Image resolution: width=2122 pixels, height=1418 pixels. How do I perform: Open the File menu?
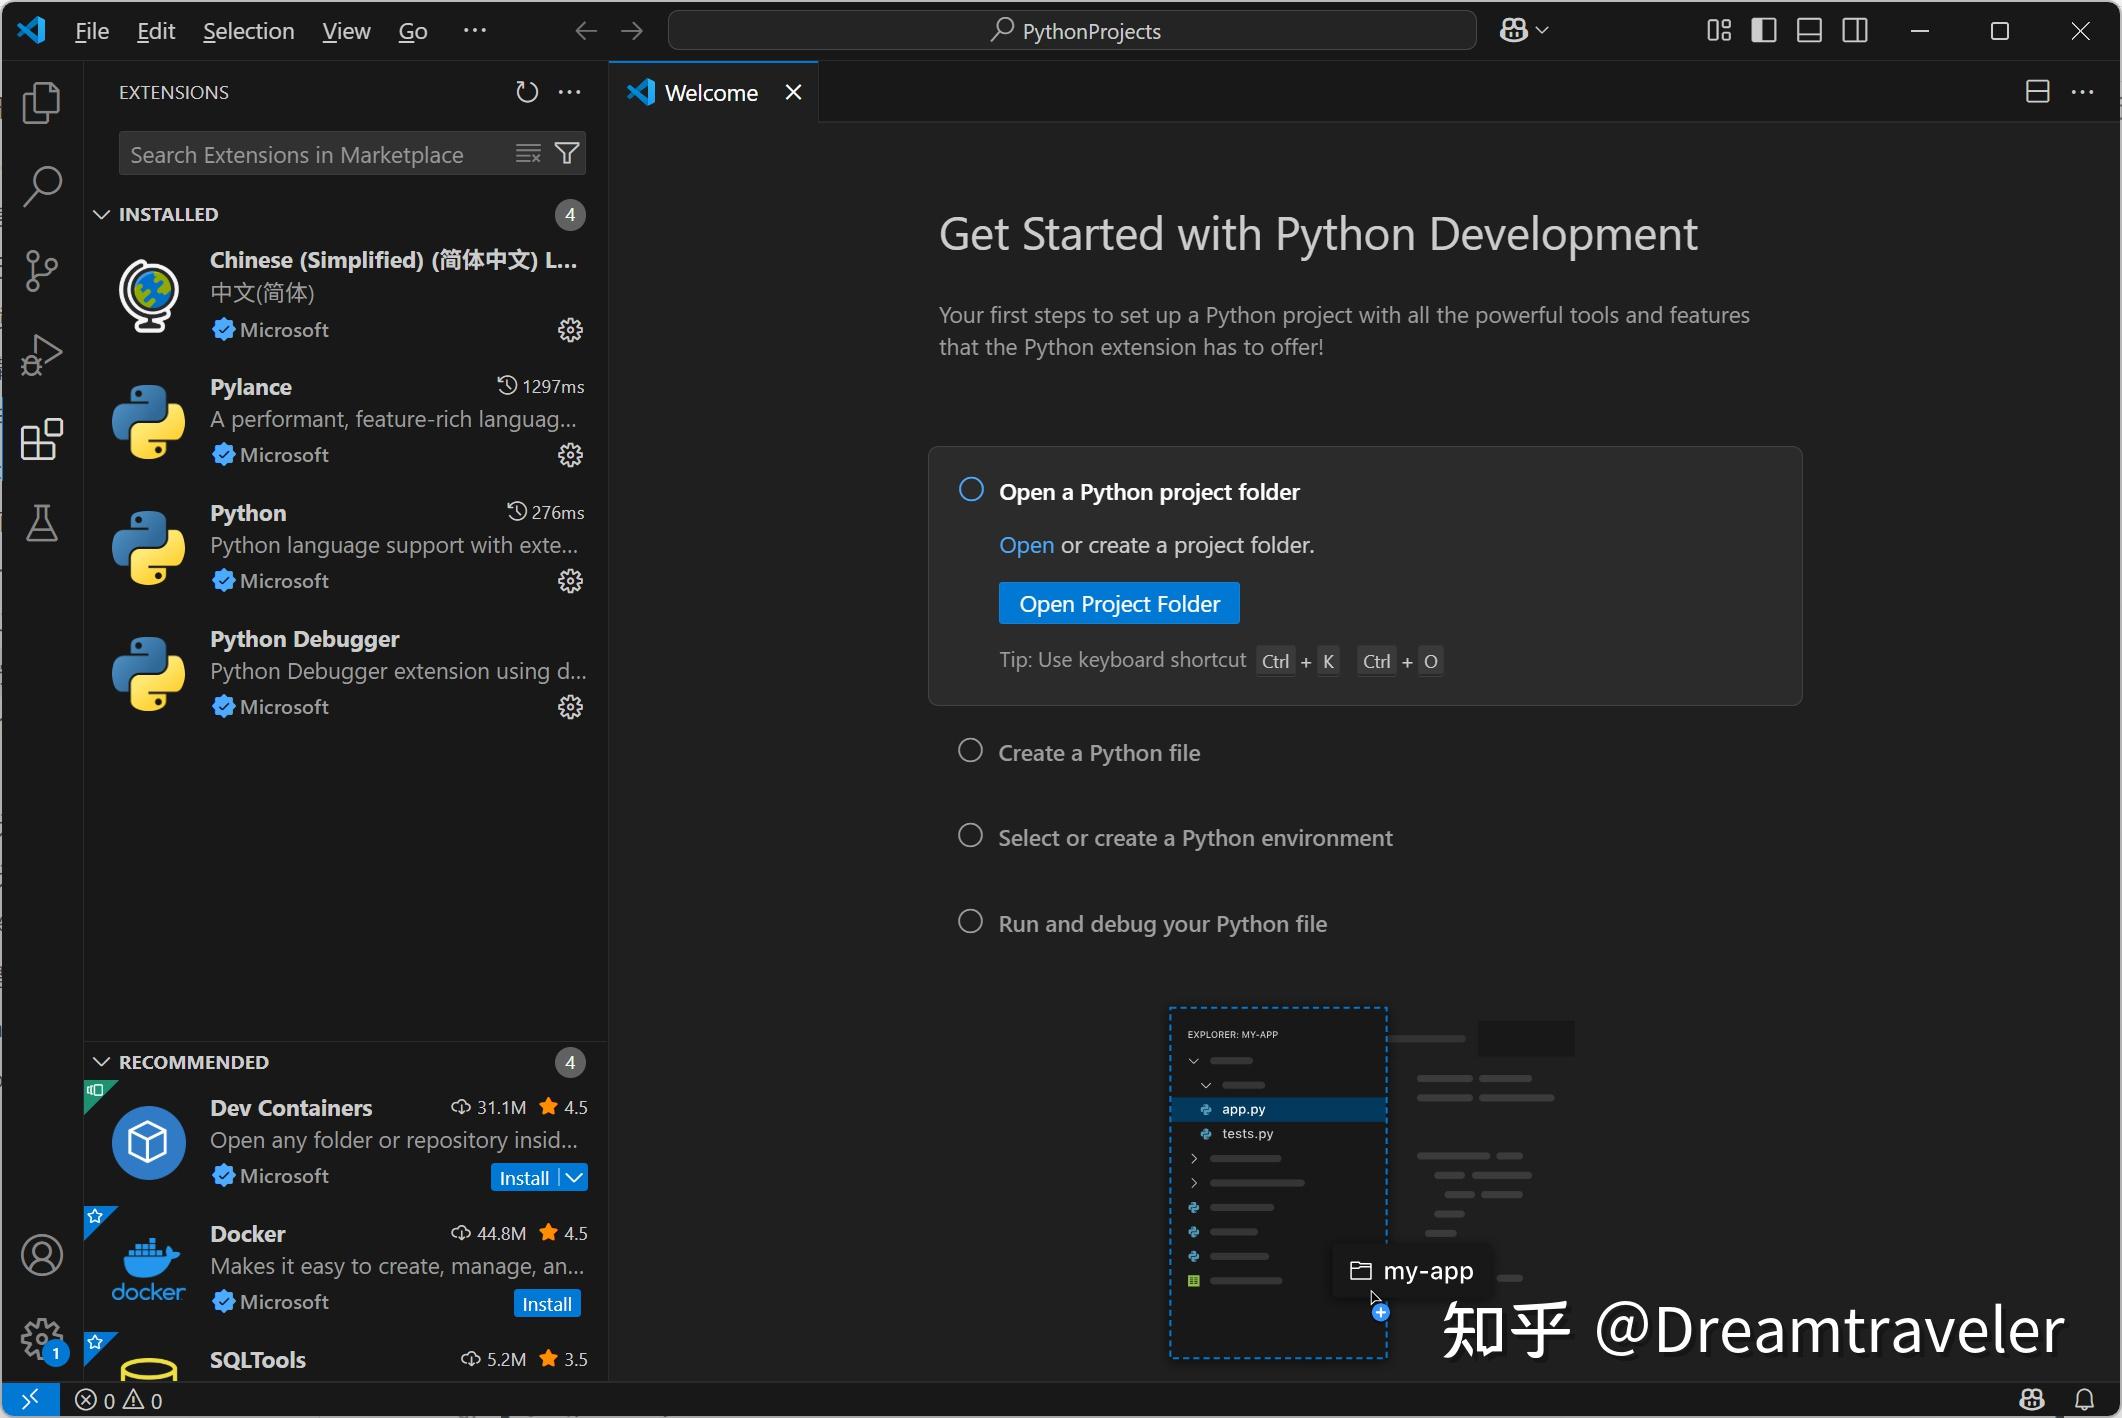point(90,30)
